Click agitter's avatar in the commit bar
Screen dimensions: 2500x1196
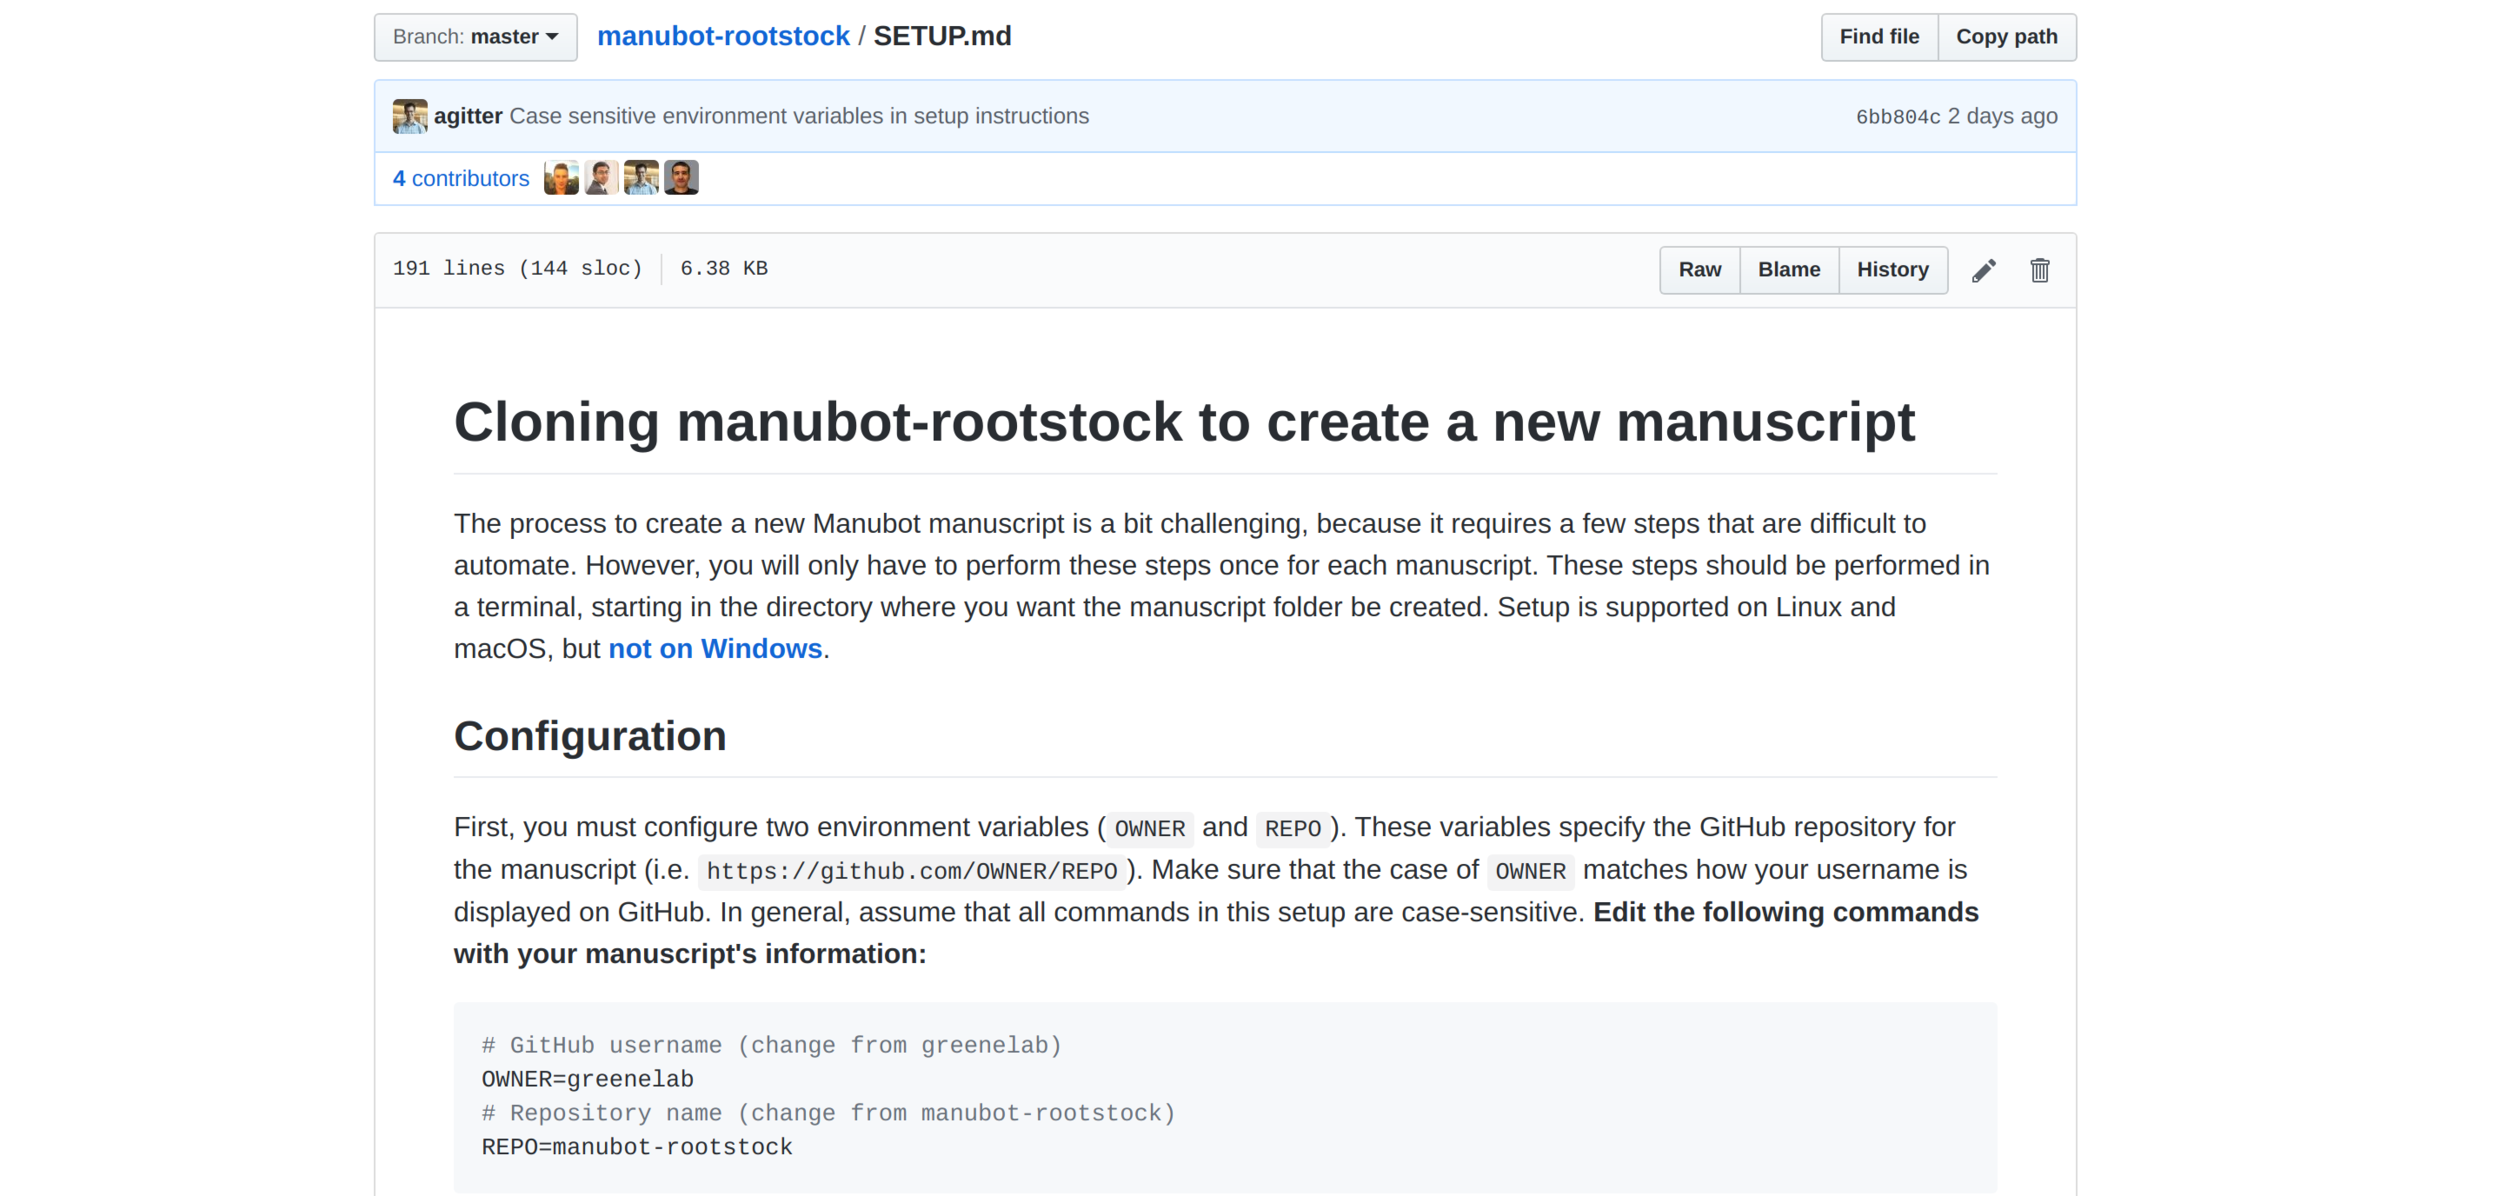[410, 116]
